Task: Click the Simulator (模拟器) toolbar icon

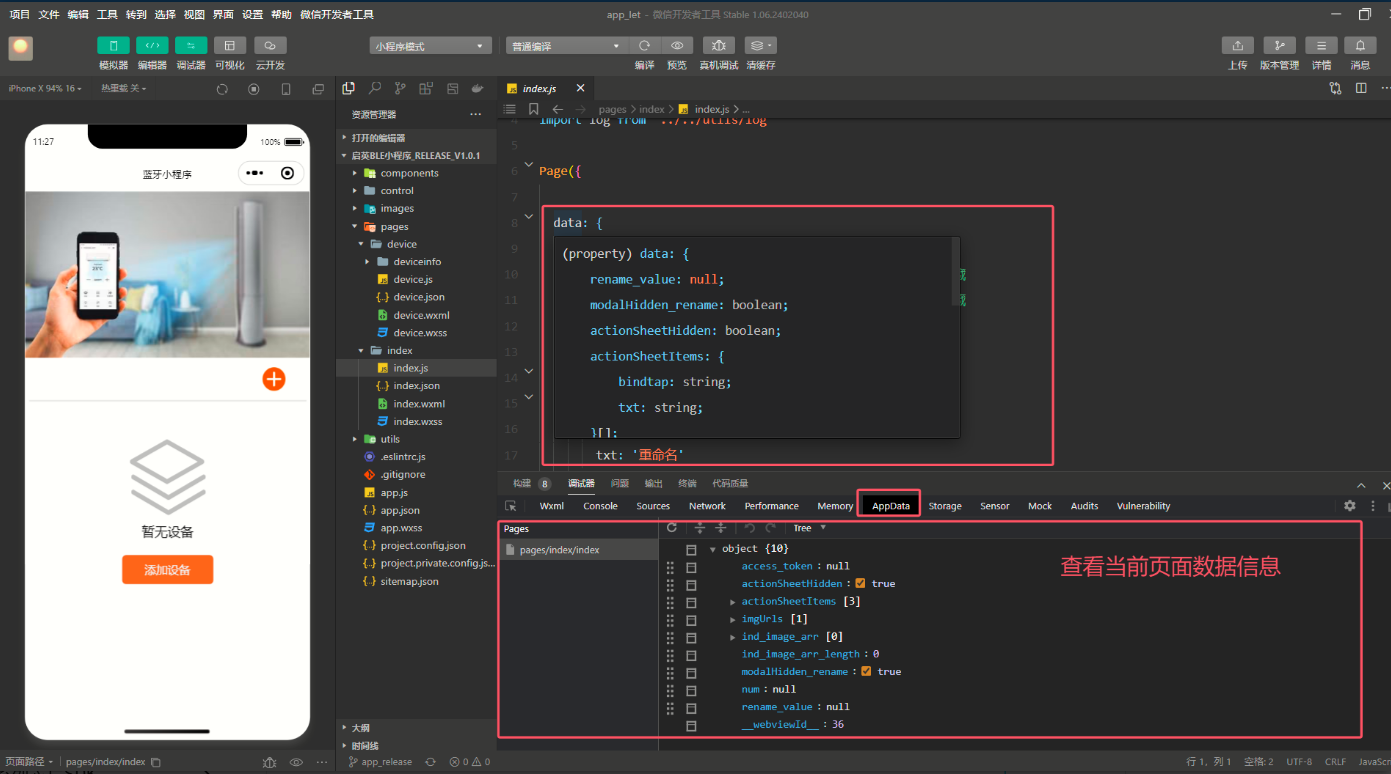Action: (113, 46)
